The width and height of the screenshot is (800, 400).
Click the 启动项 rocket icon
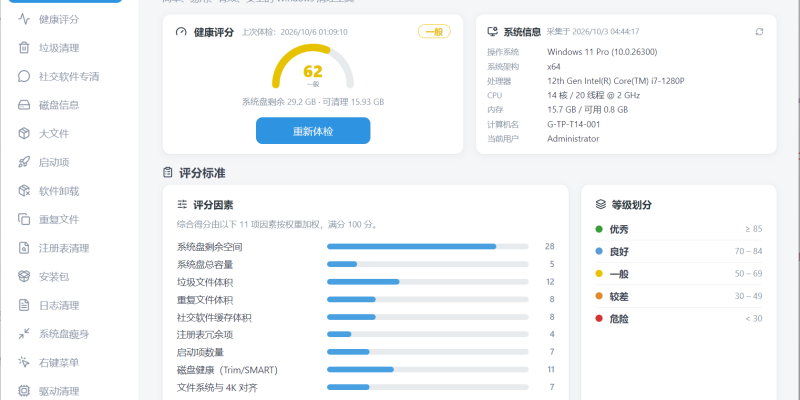point(24,162)
